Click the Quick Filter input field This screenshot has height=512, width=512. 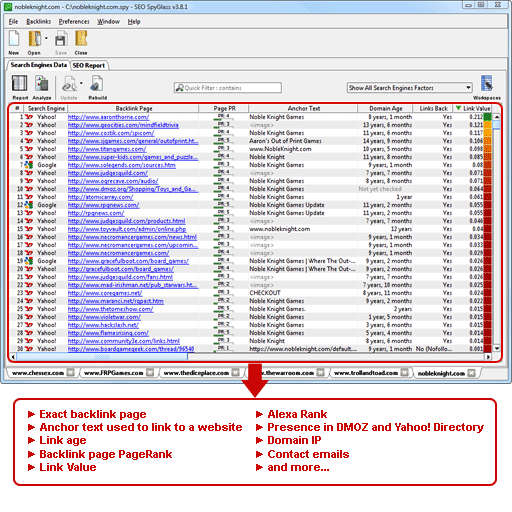(228, 88)
